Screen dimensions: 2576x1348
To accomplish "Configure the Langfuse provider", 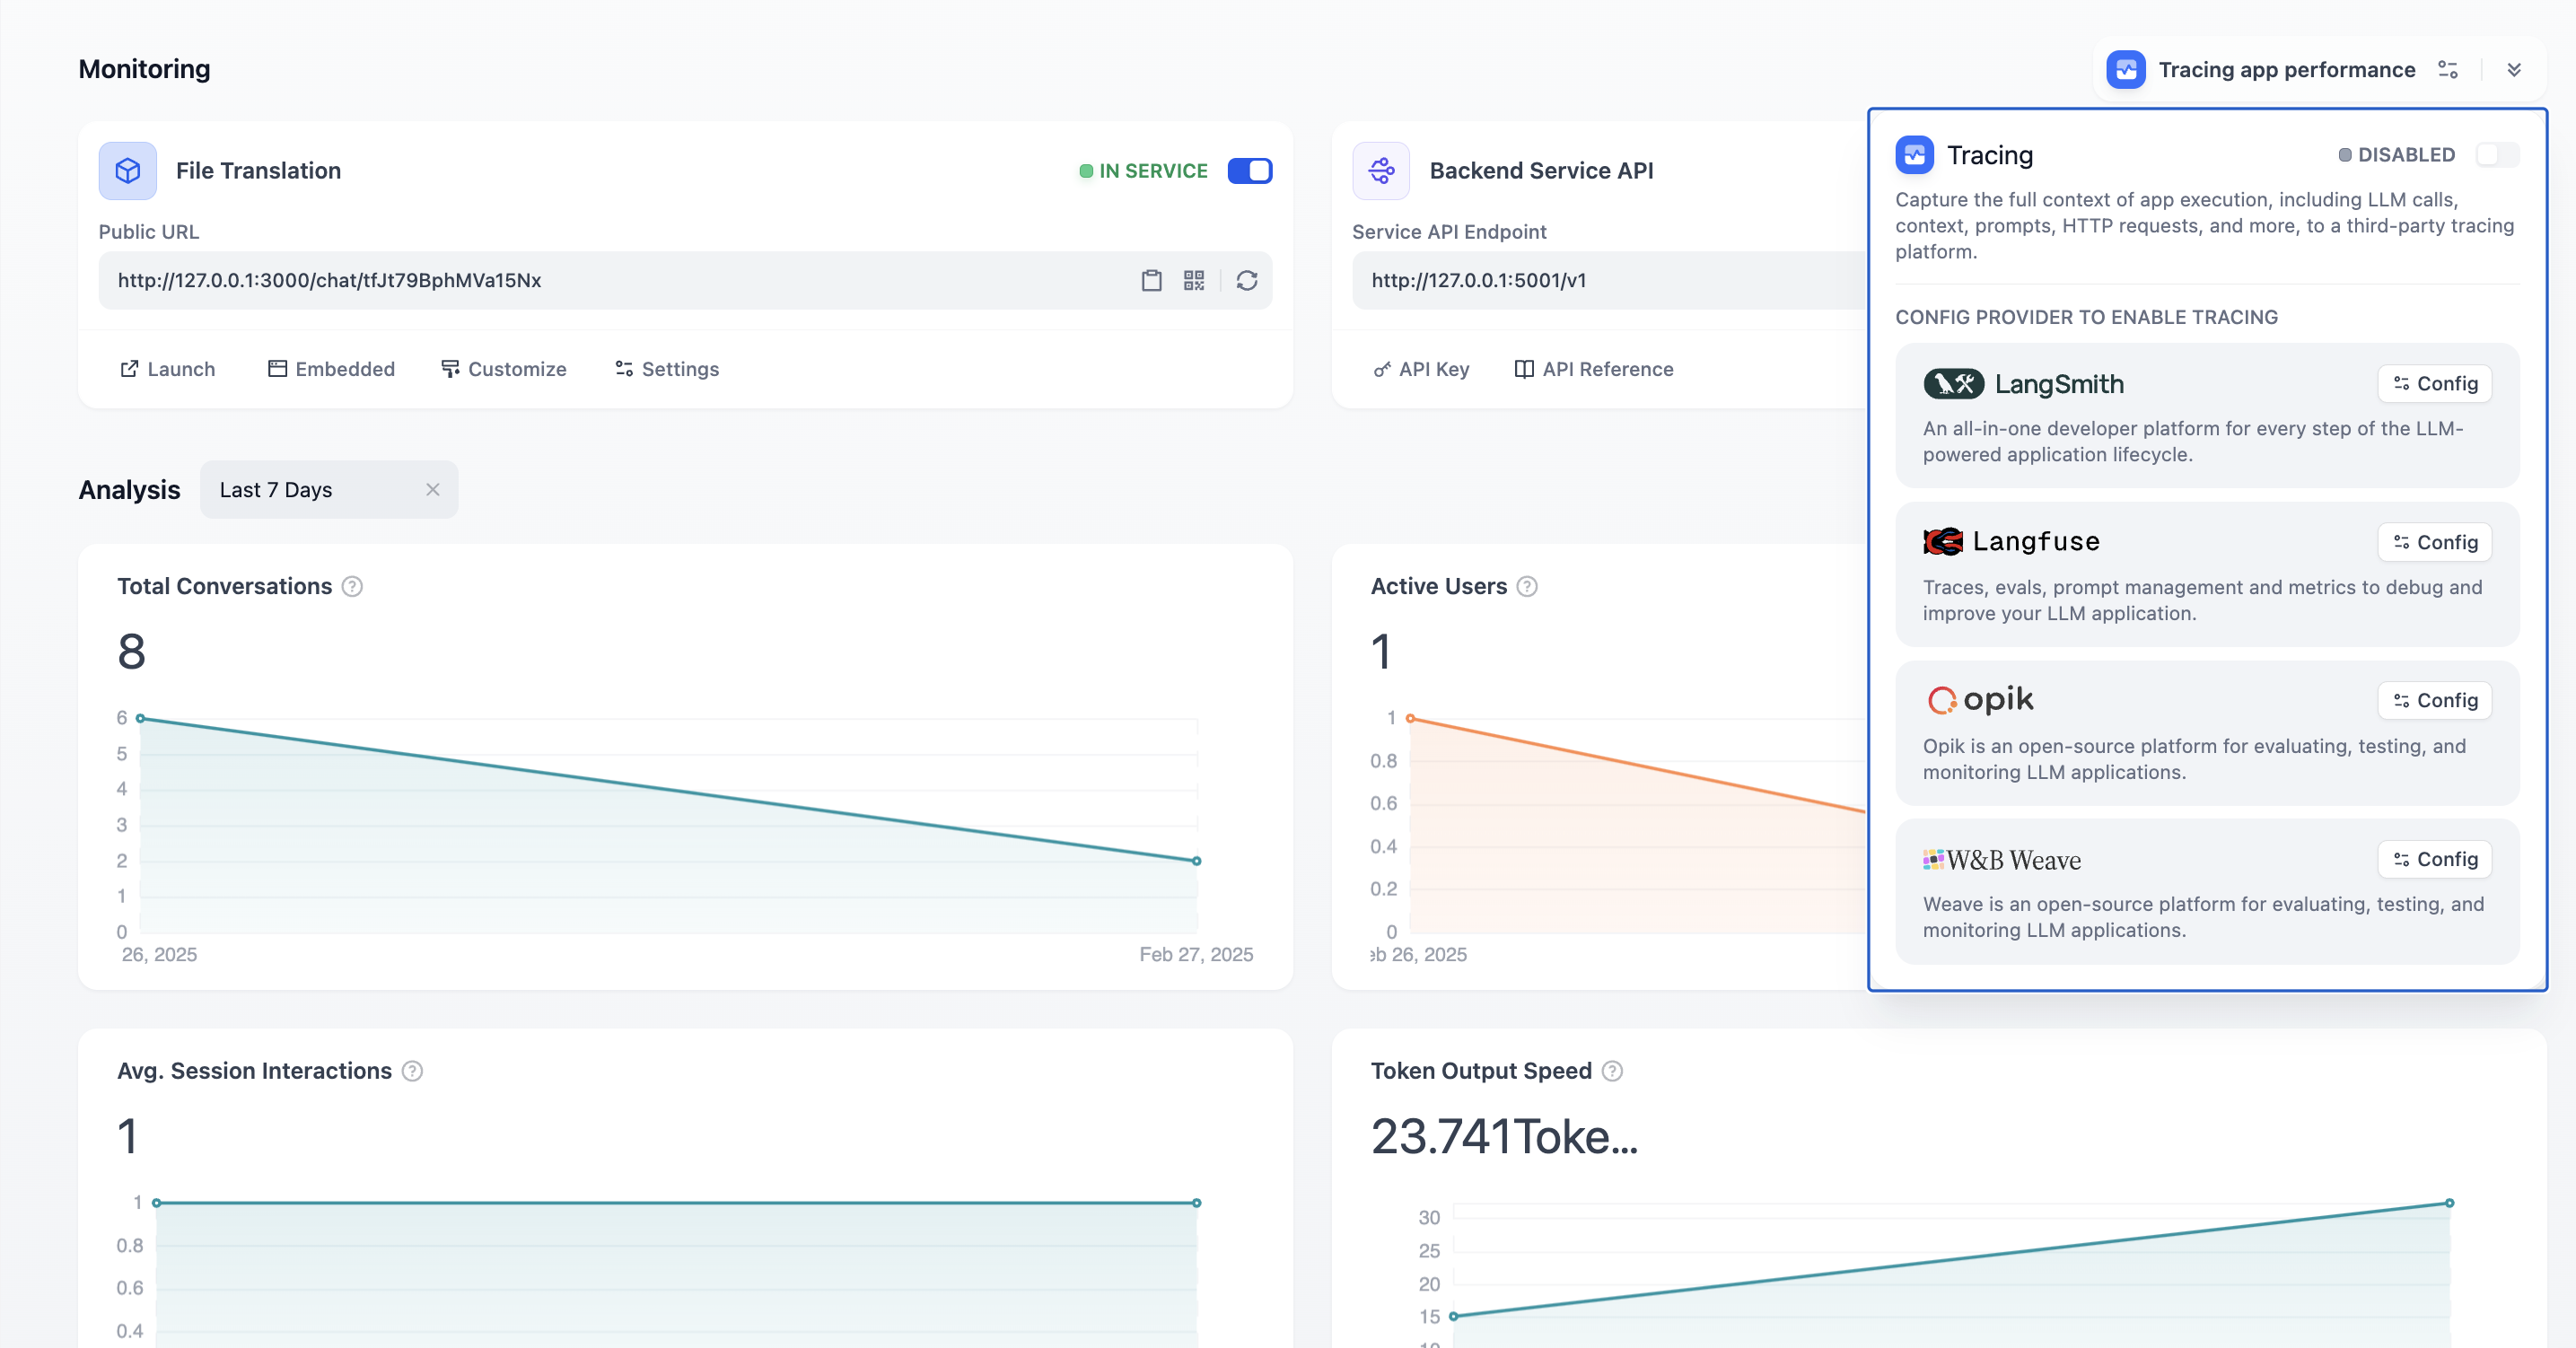I will pos(2434,543).
